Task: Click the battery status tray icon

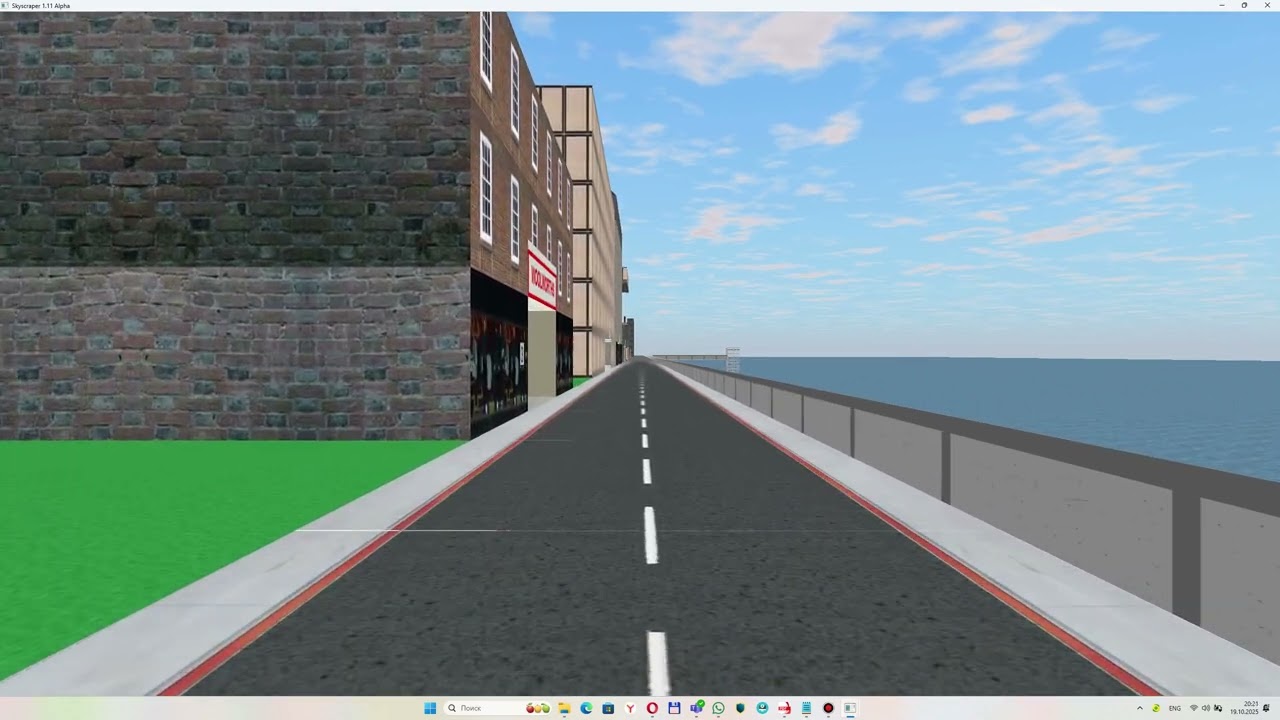Action: click(1218, 708)
